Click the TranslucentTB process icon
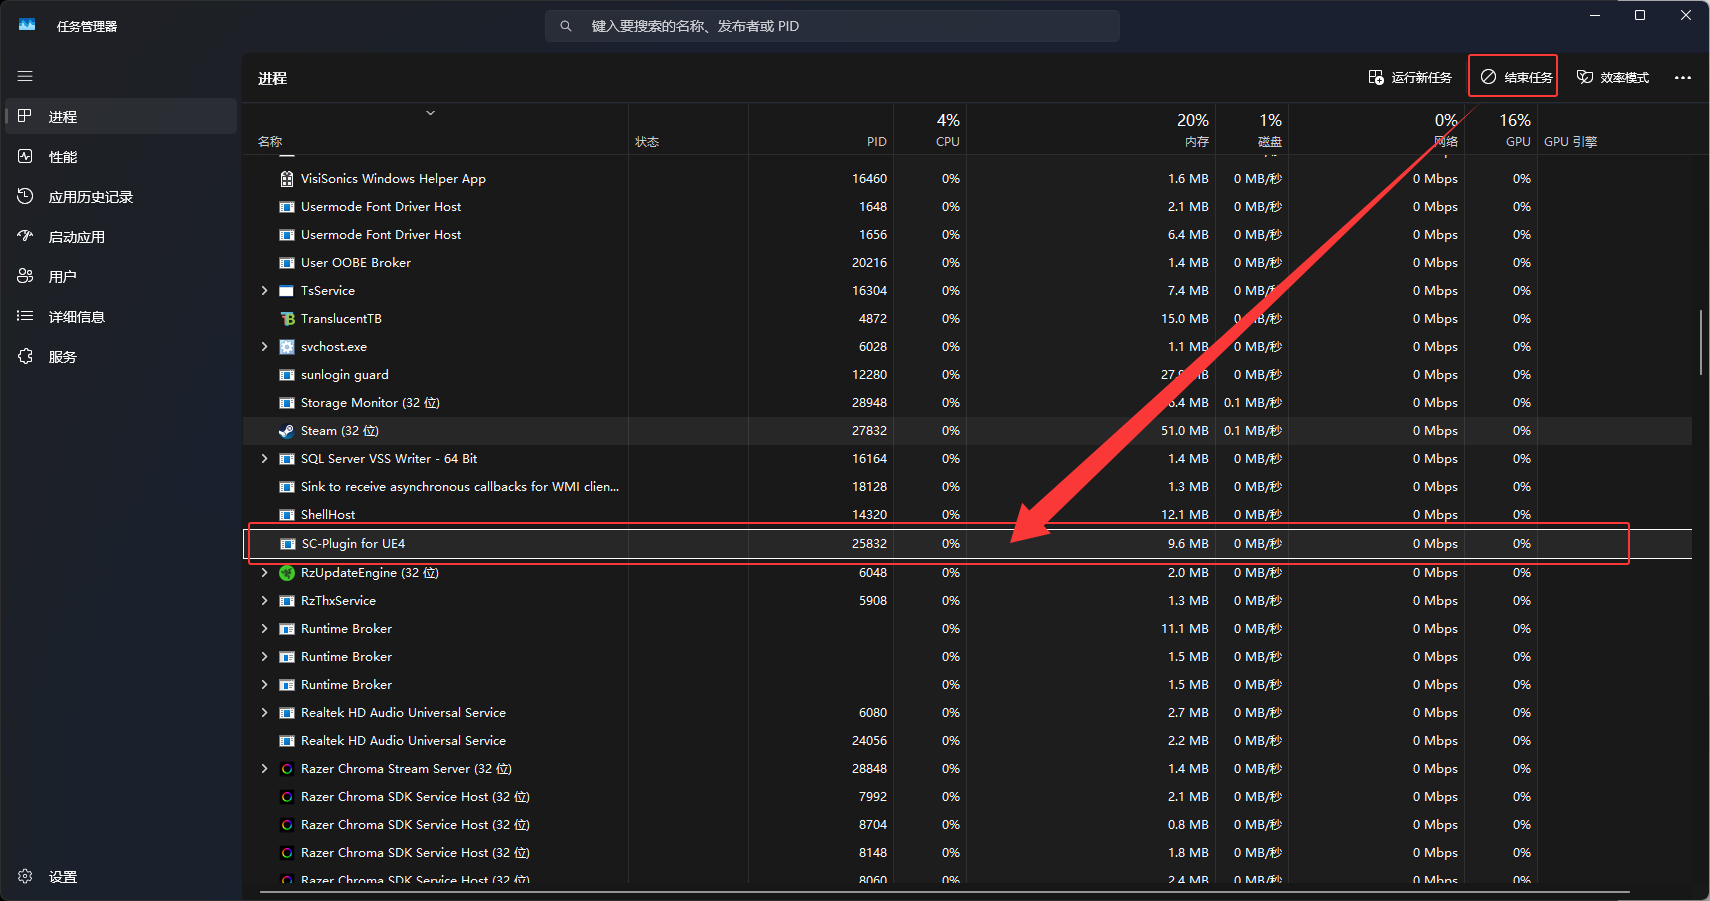 287,319
